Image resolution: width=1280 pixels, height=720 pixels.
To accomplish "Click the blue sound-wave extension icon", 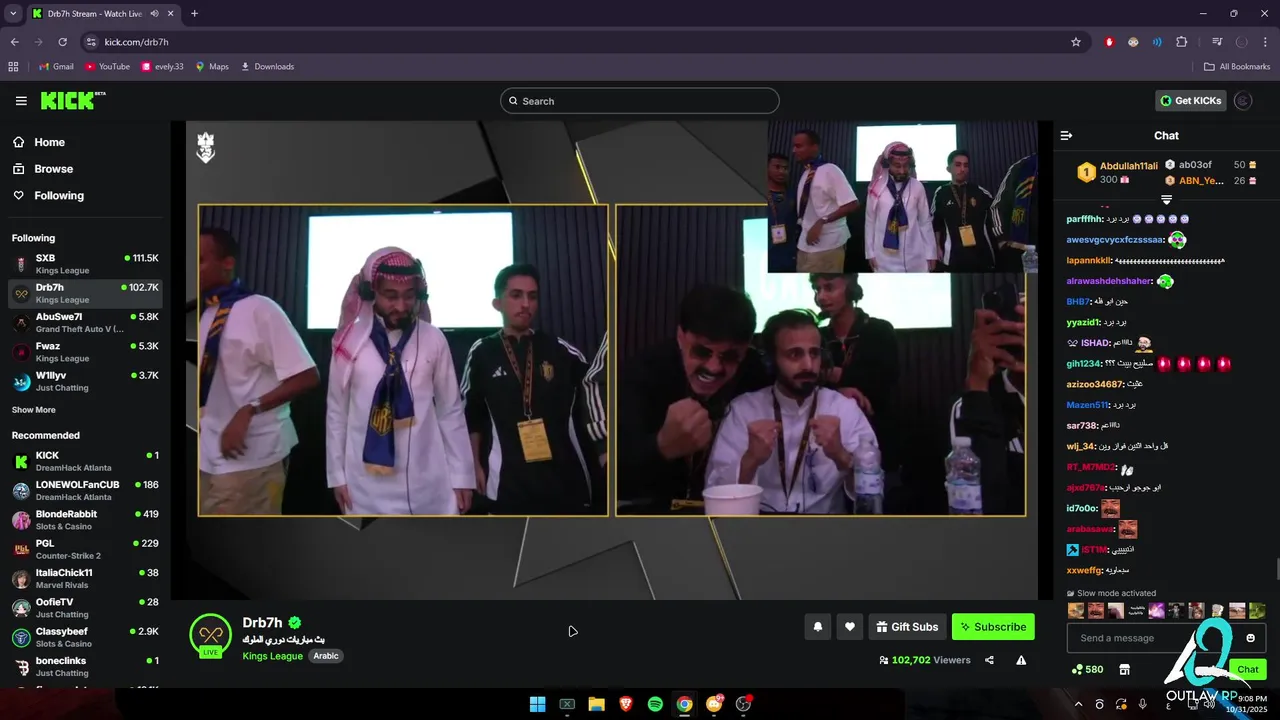I will 1157,42.
